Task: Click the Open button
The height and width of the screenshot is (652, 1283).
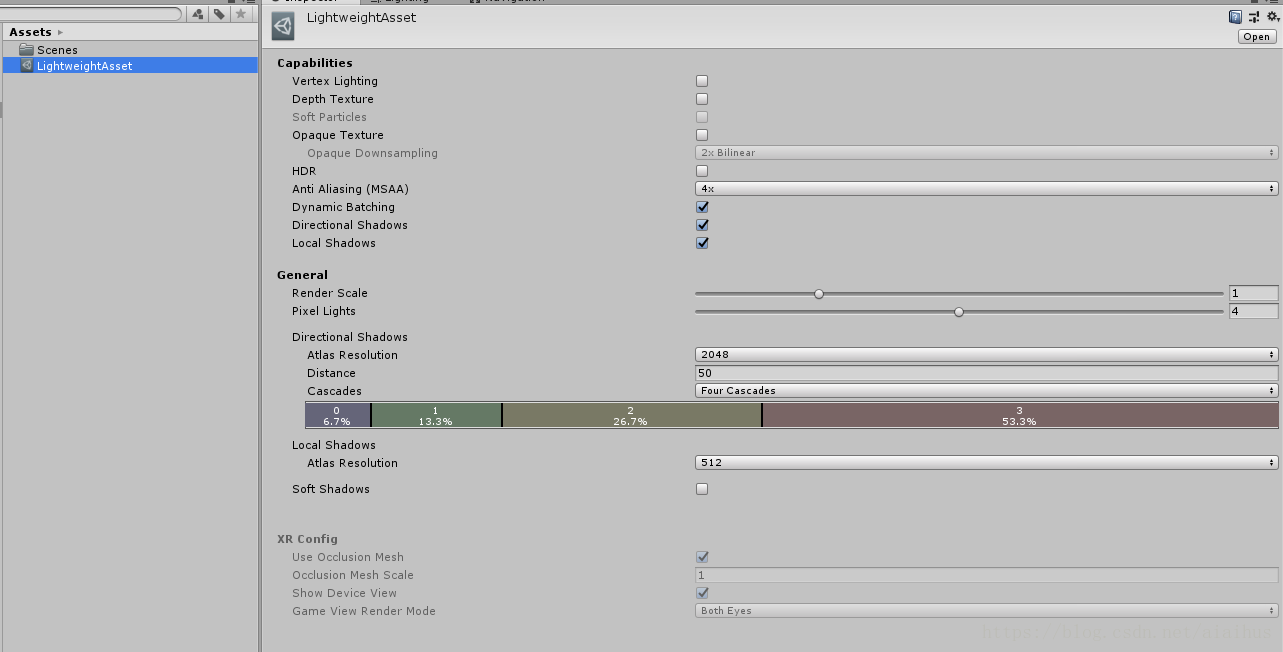Action: 1257,37
